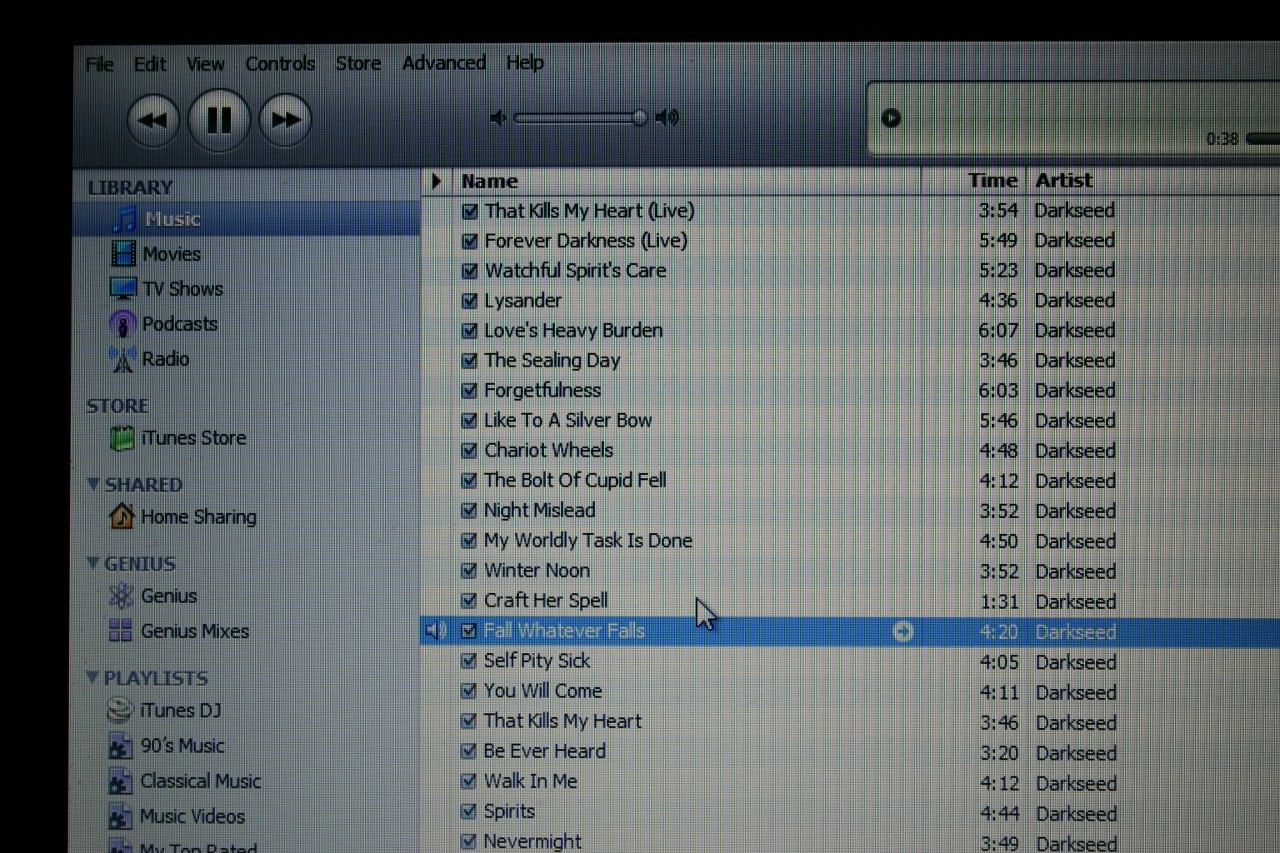Uncheck the Forgetfulness checkbox
The width and height of the screenshot is (1280, 853).
click(470, 391)
